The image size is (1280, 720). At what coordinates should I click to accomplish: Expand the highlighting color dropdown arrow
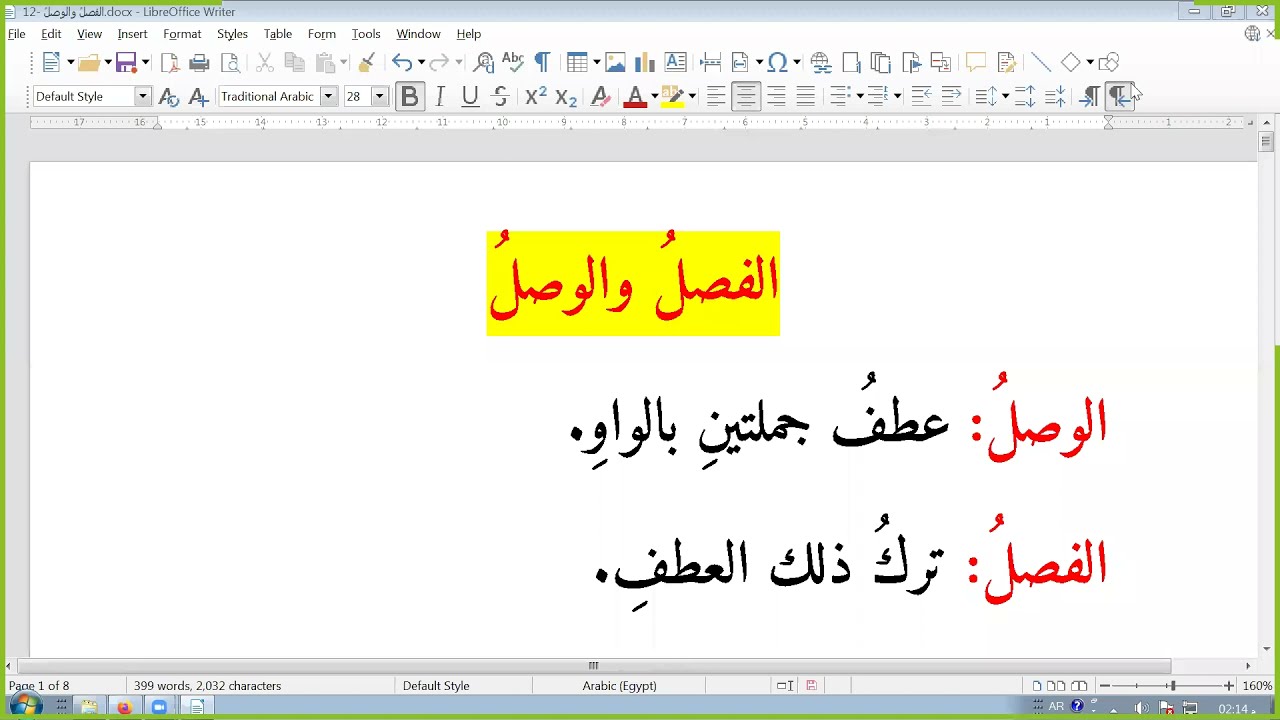[692, 97]
